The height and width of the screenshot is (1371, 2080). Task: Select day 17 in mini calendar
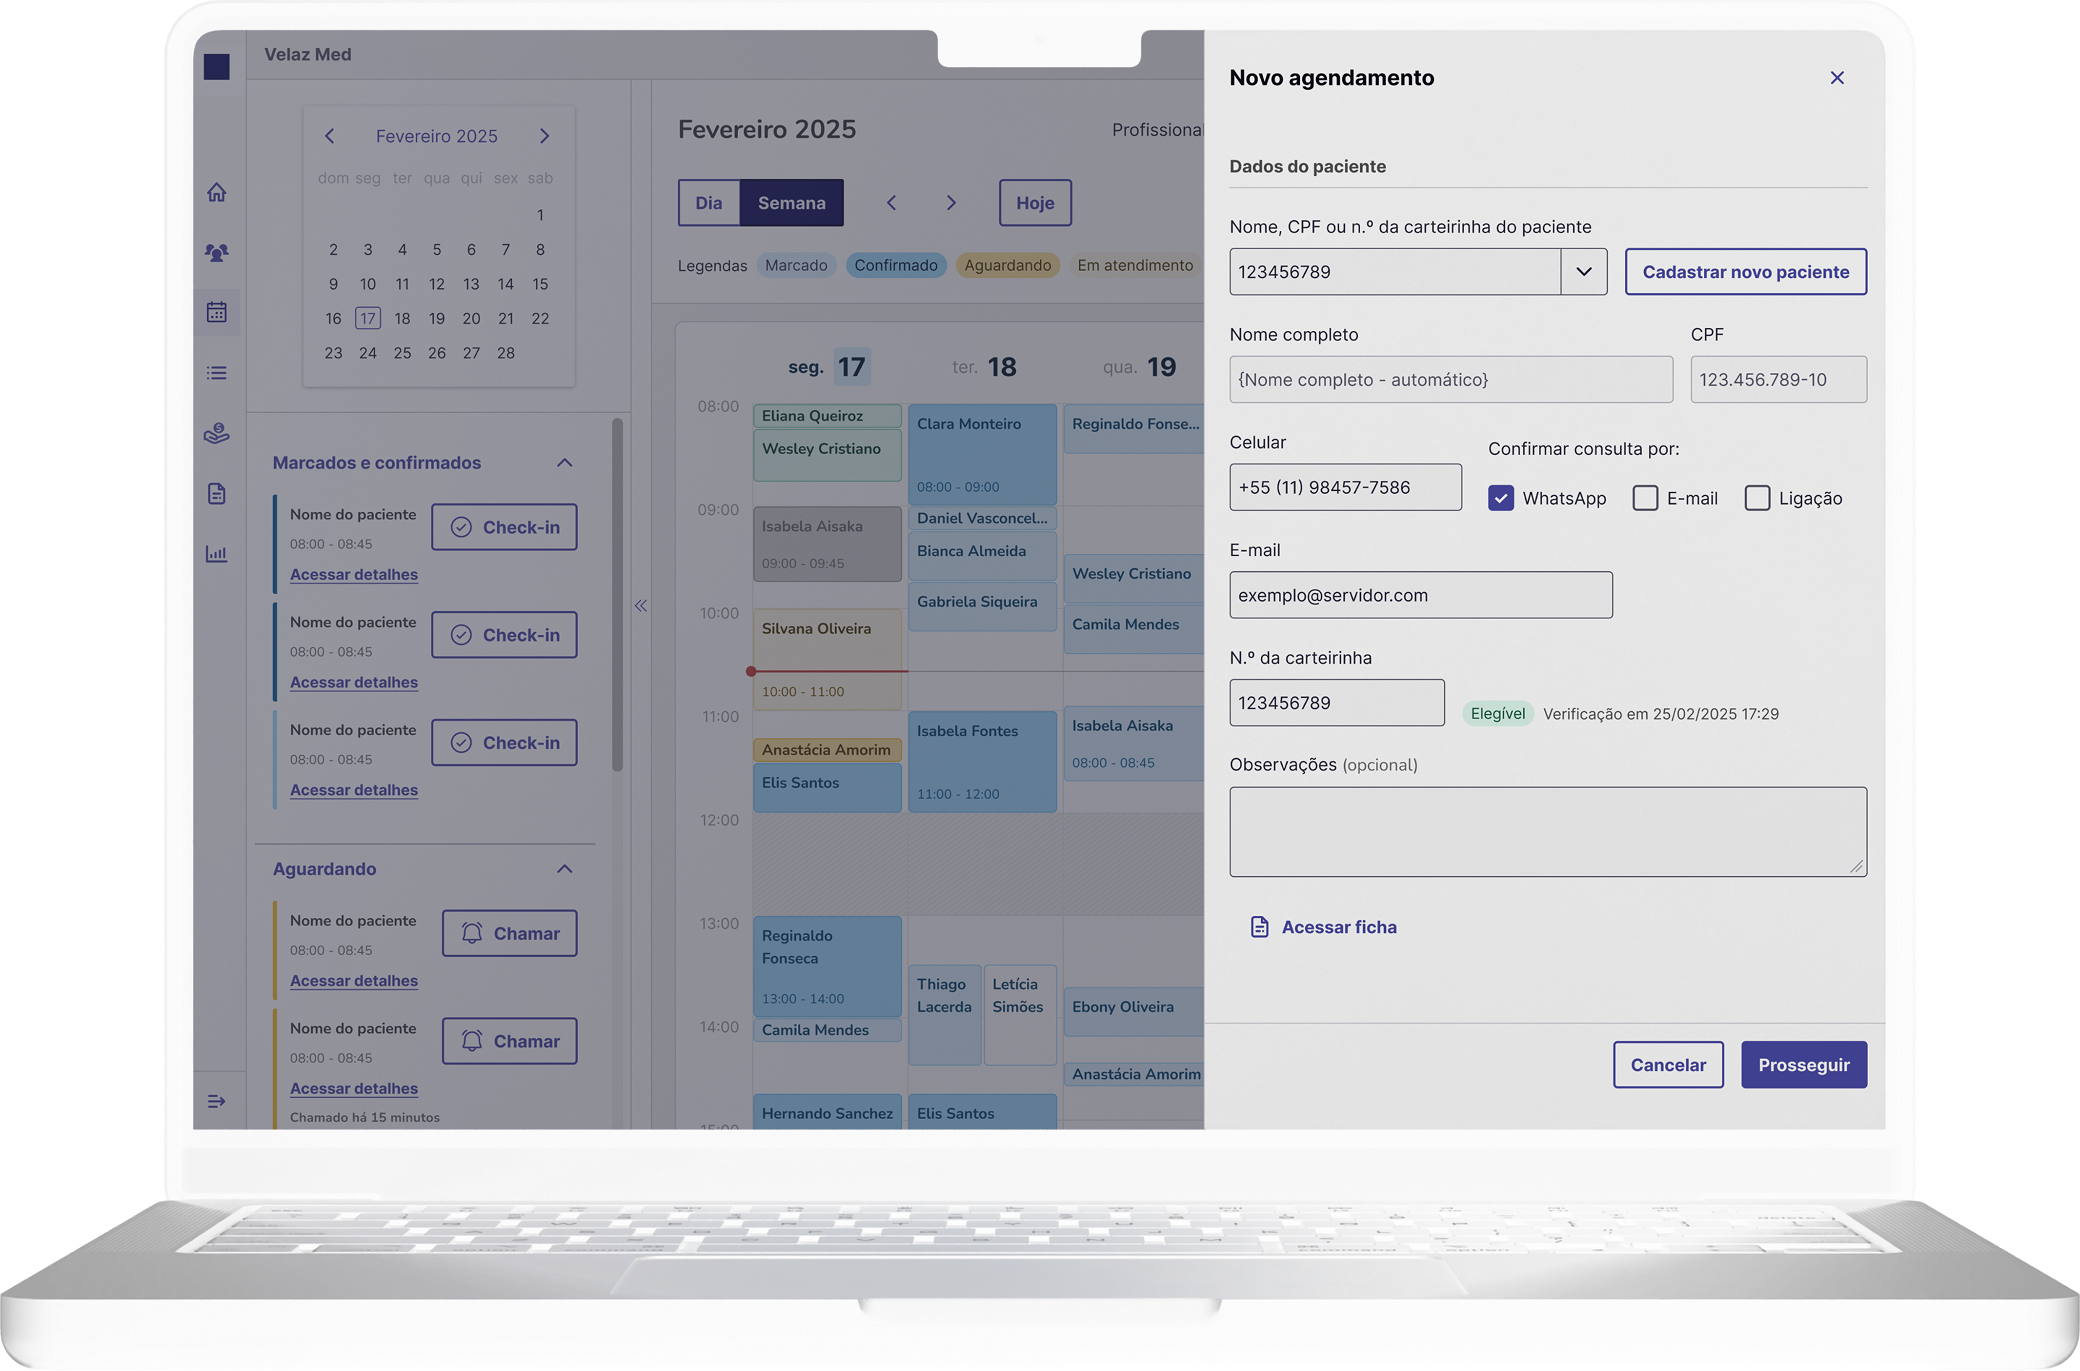click(368, 319)
